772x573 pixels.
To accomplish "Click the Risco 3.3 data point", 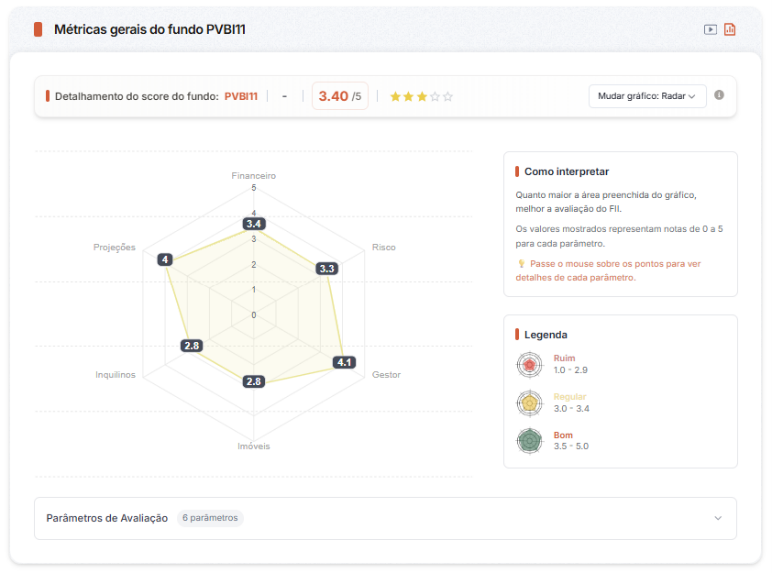I will [x=326, y=268].
